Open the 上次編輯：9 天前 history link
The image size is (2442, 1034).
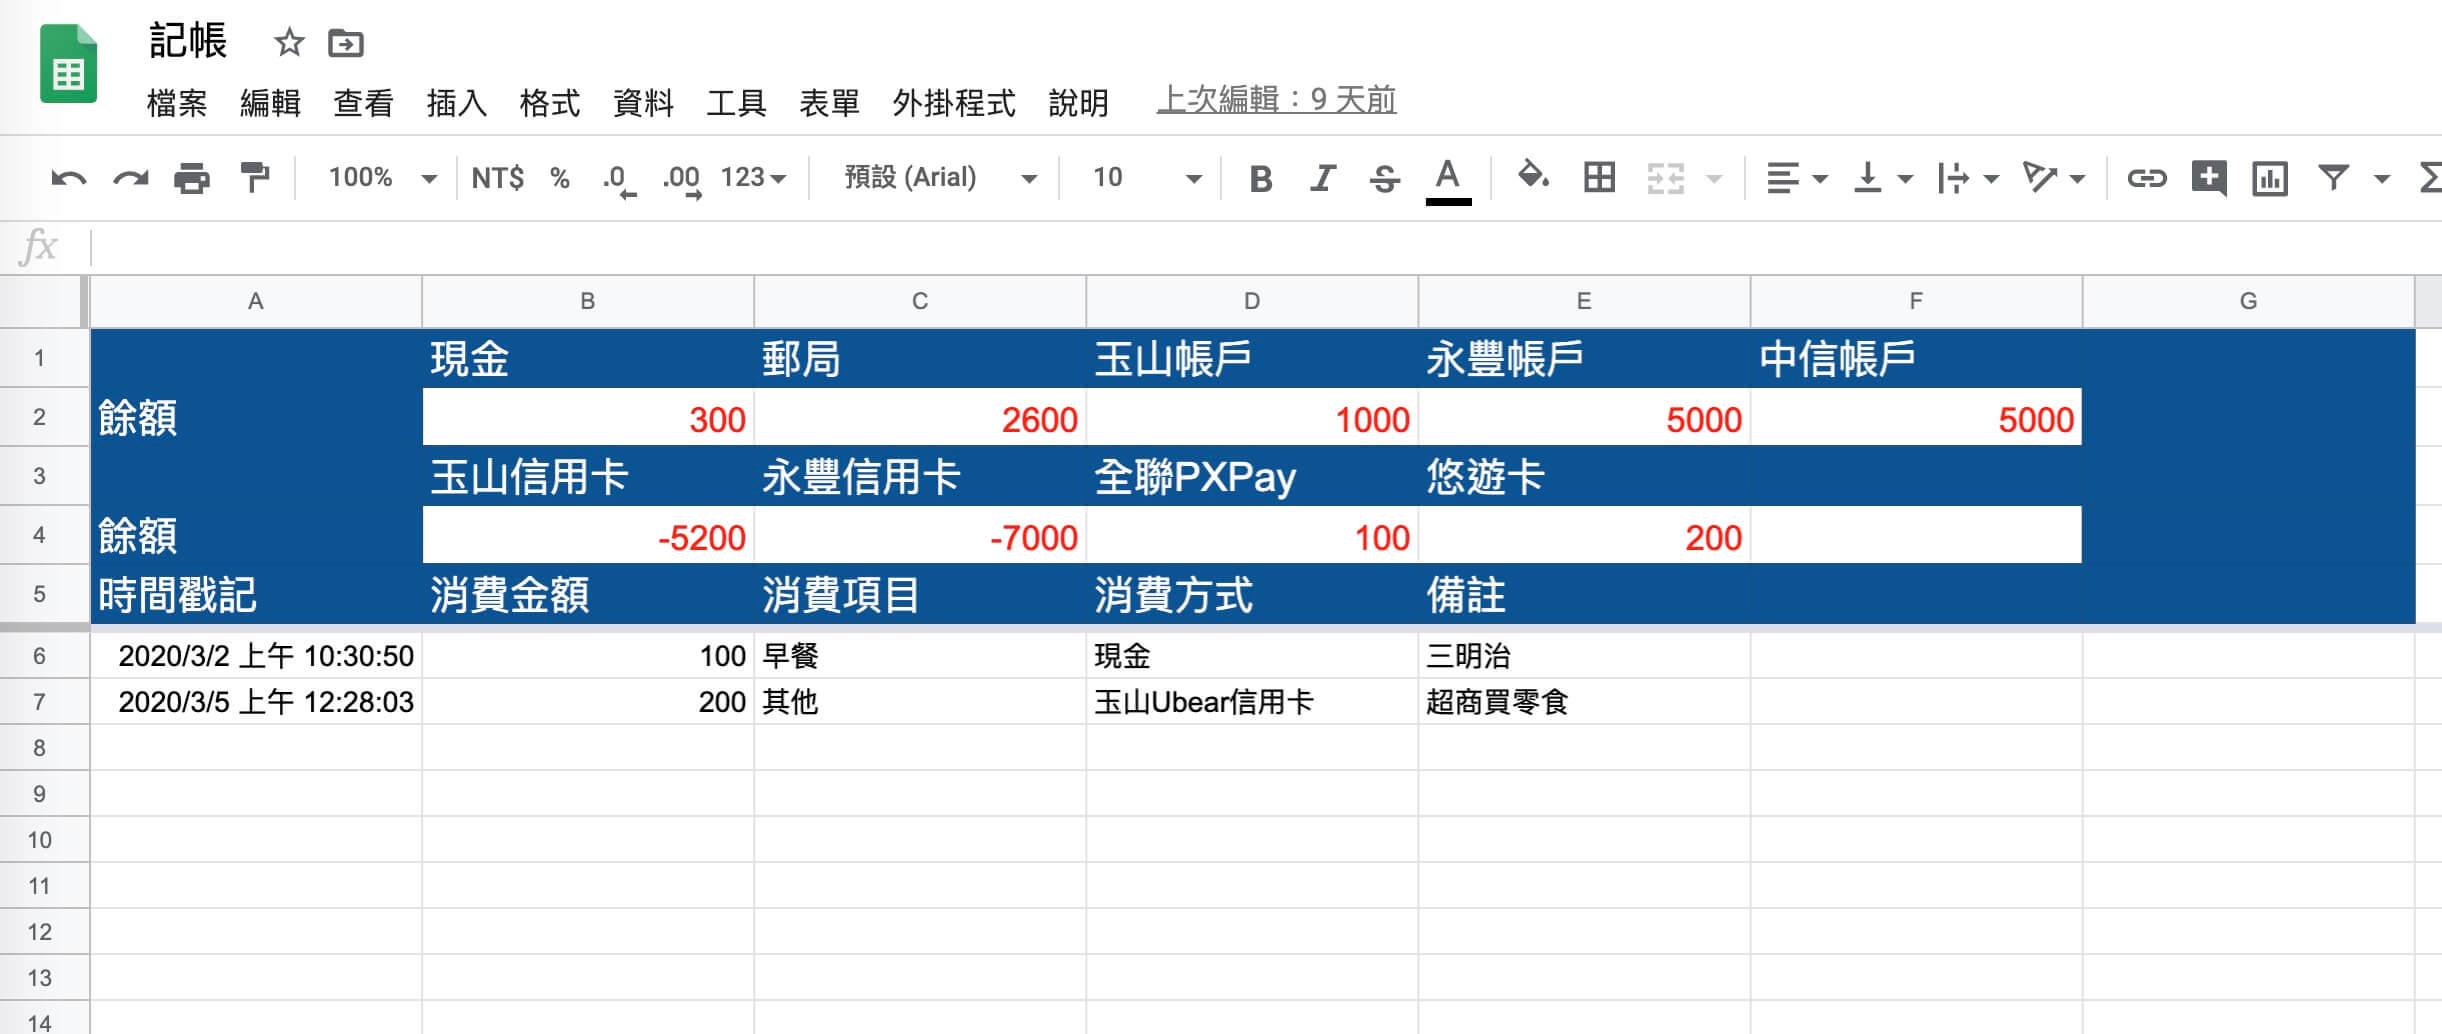[1276, 100]
